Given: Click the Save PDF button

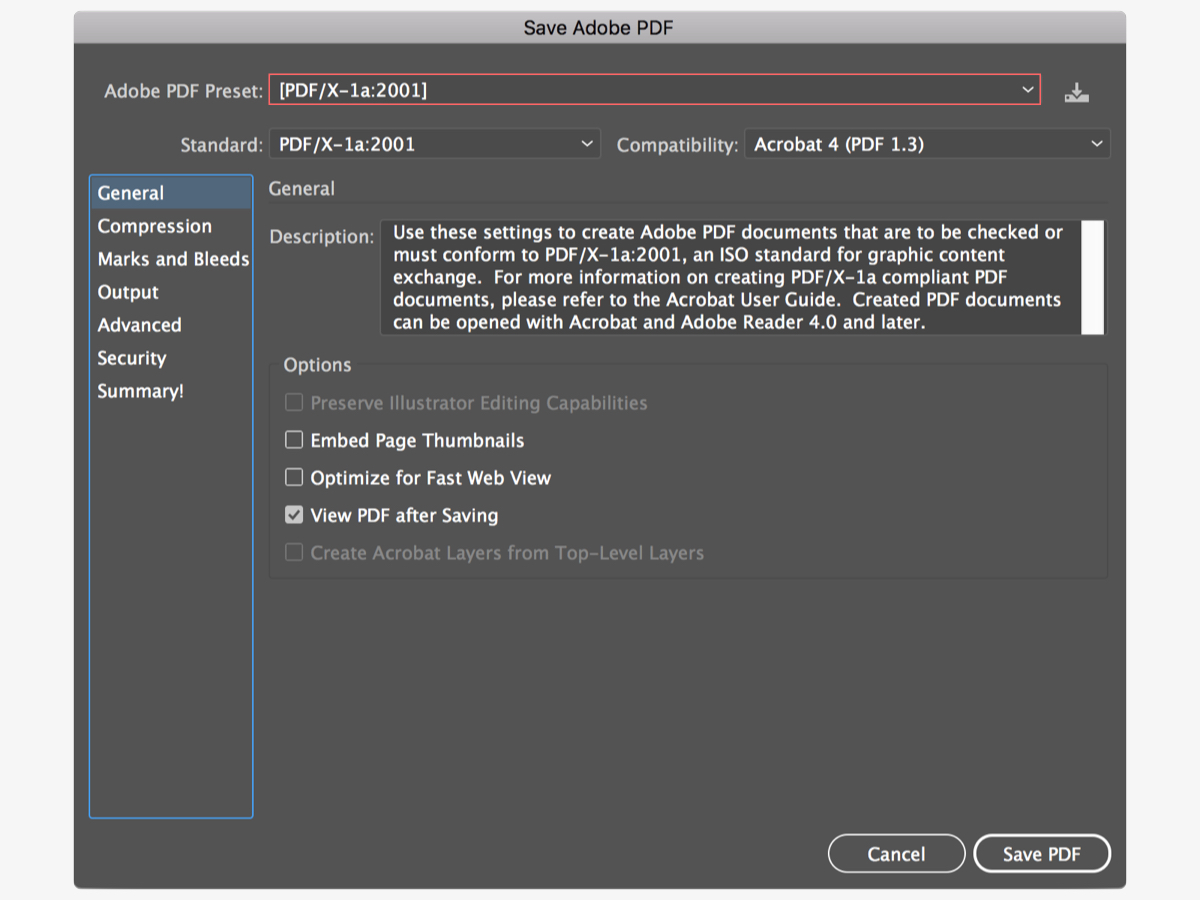Looking at the screenshot, I should coord(1042,853).
